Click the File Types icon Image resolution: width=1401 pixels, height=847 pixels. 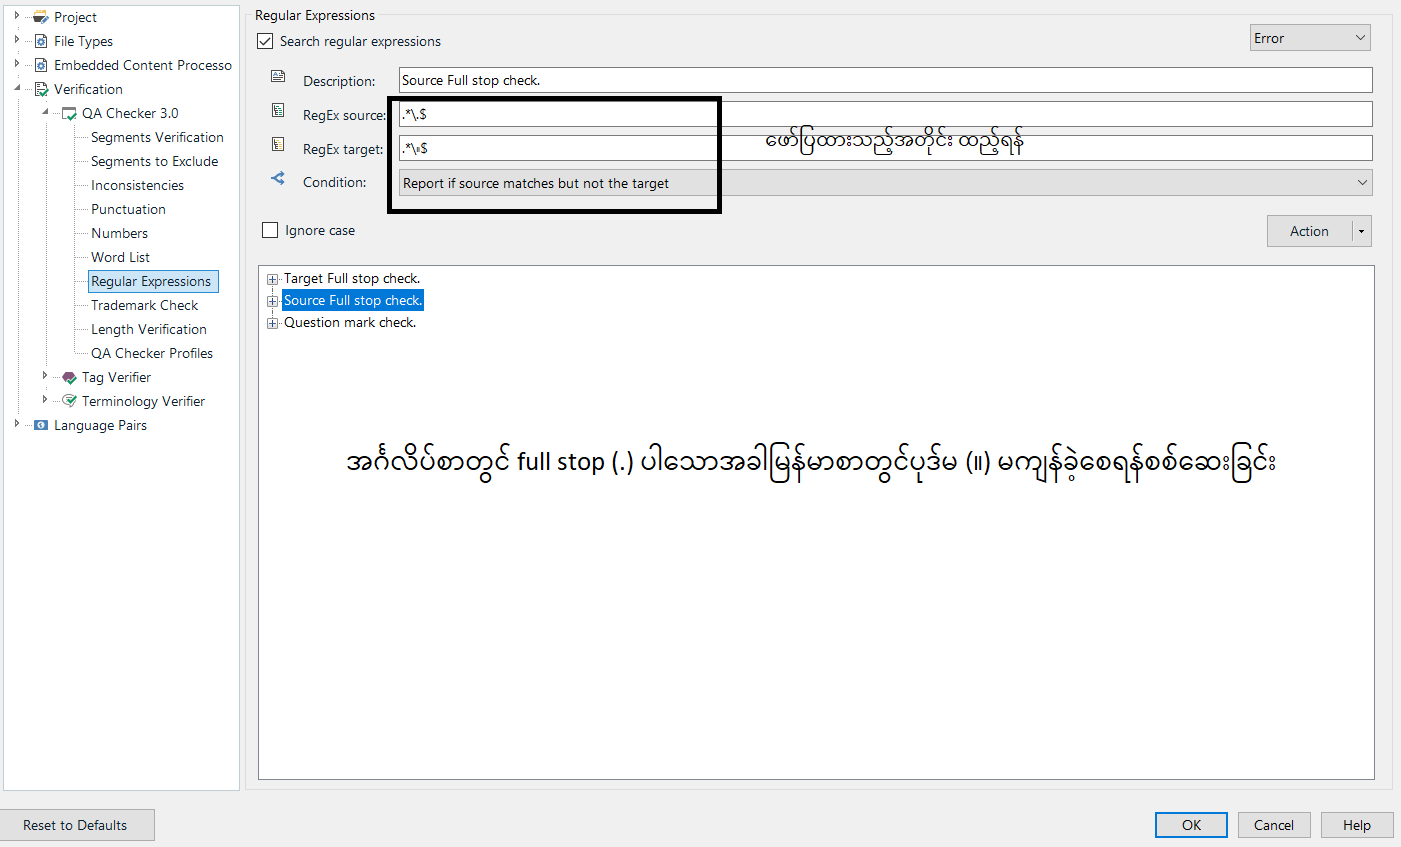(x=41, y=41)
